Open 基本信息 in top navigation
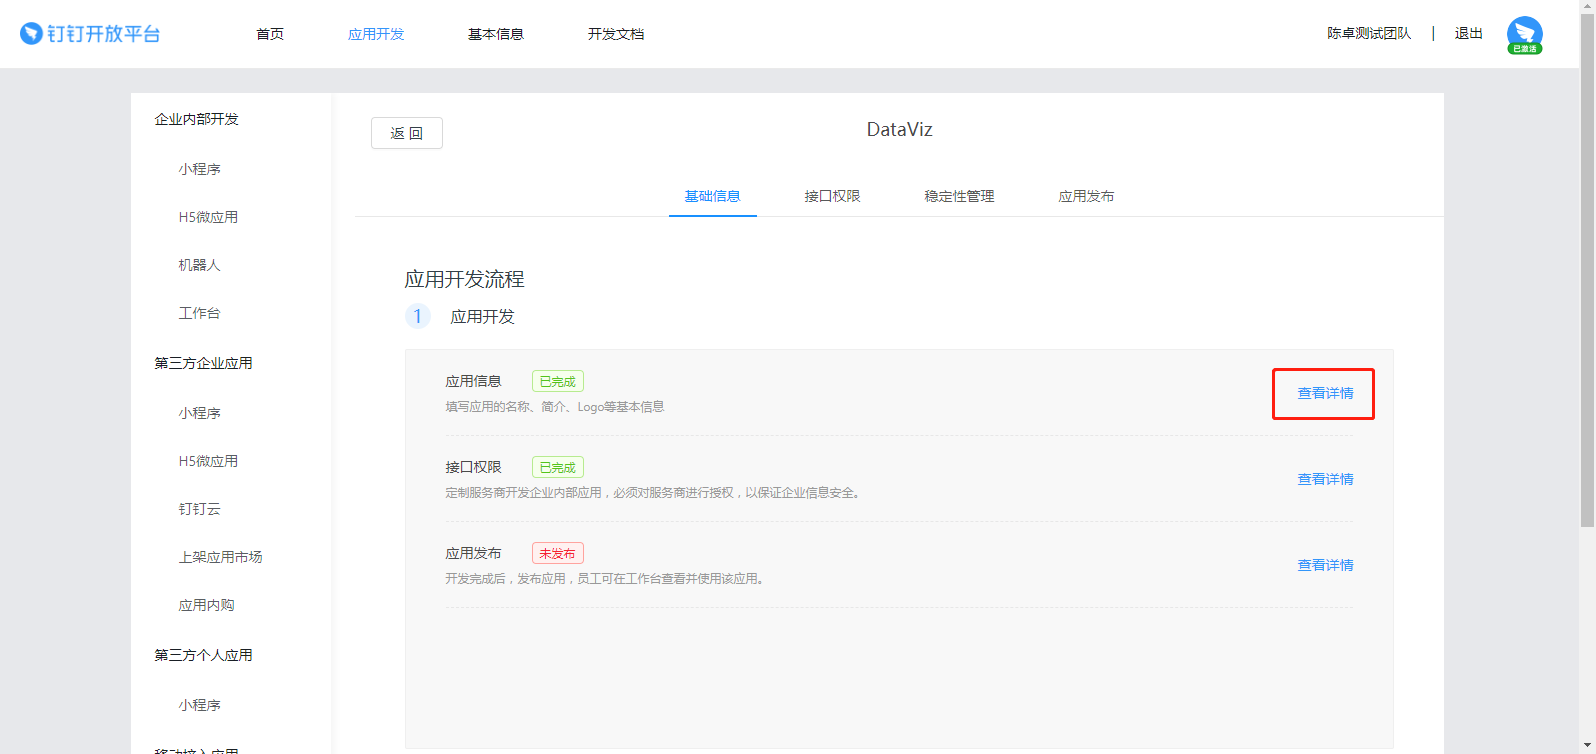1596x754 pixels. point(496,34)
